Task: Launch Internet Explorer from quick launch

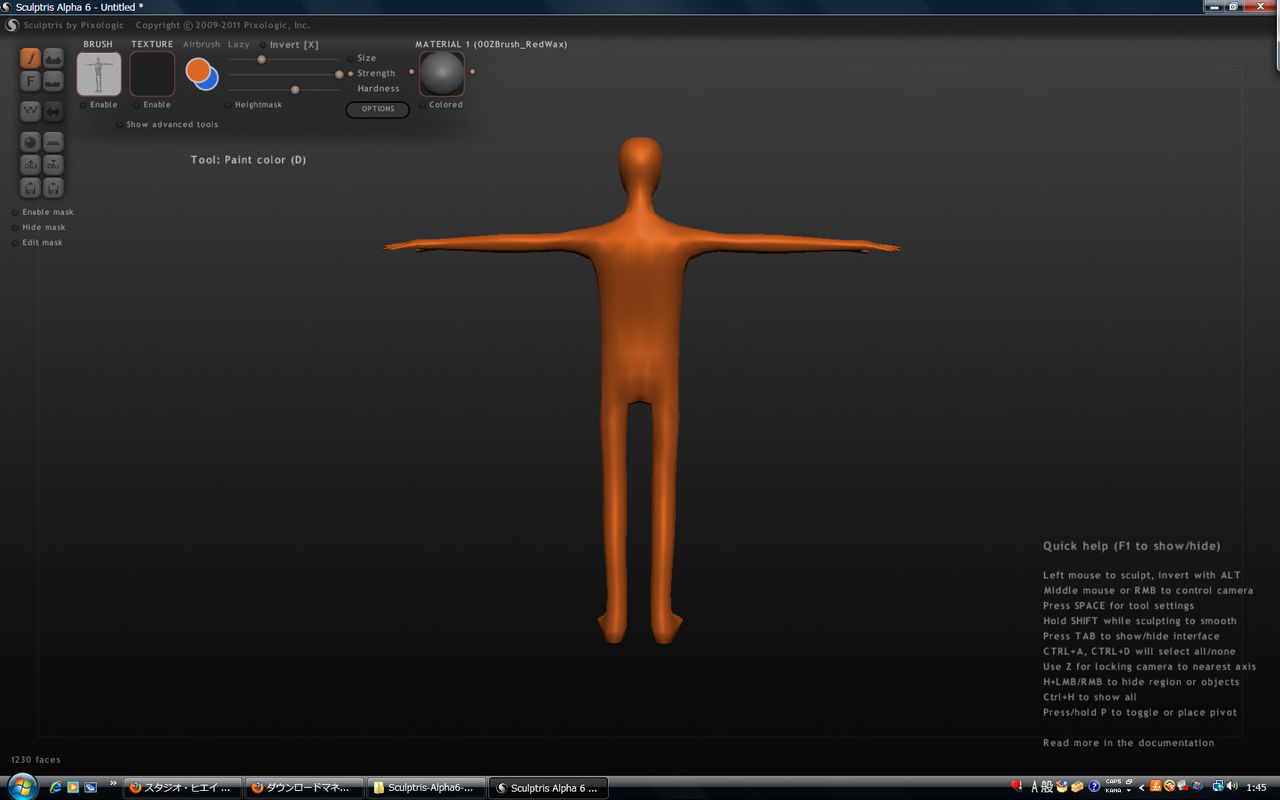Action: pyautogui.click(x=56, y=787)
